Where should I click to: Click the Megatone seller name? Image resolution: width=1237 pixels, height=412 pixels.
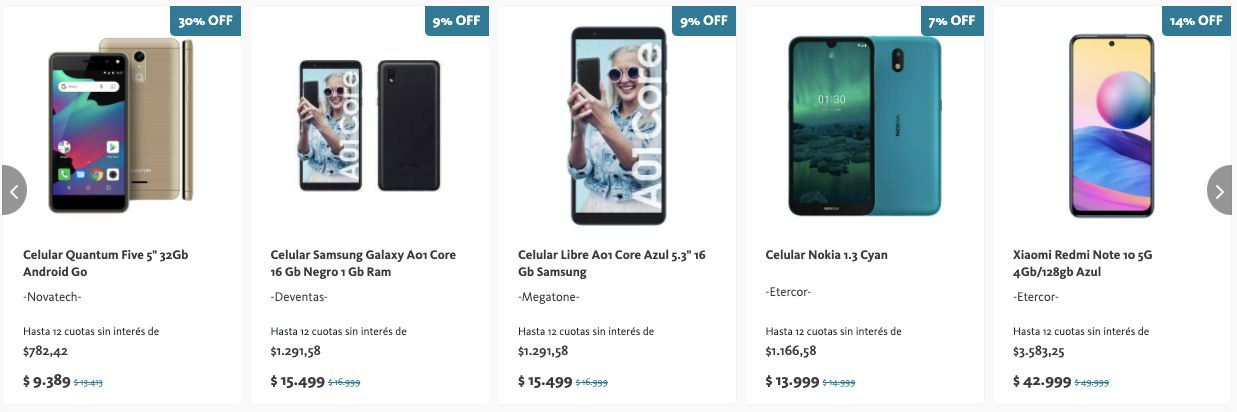pyautogui.click(x=549, y=297)
